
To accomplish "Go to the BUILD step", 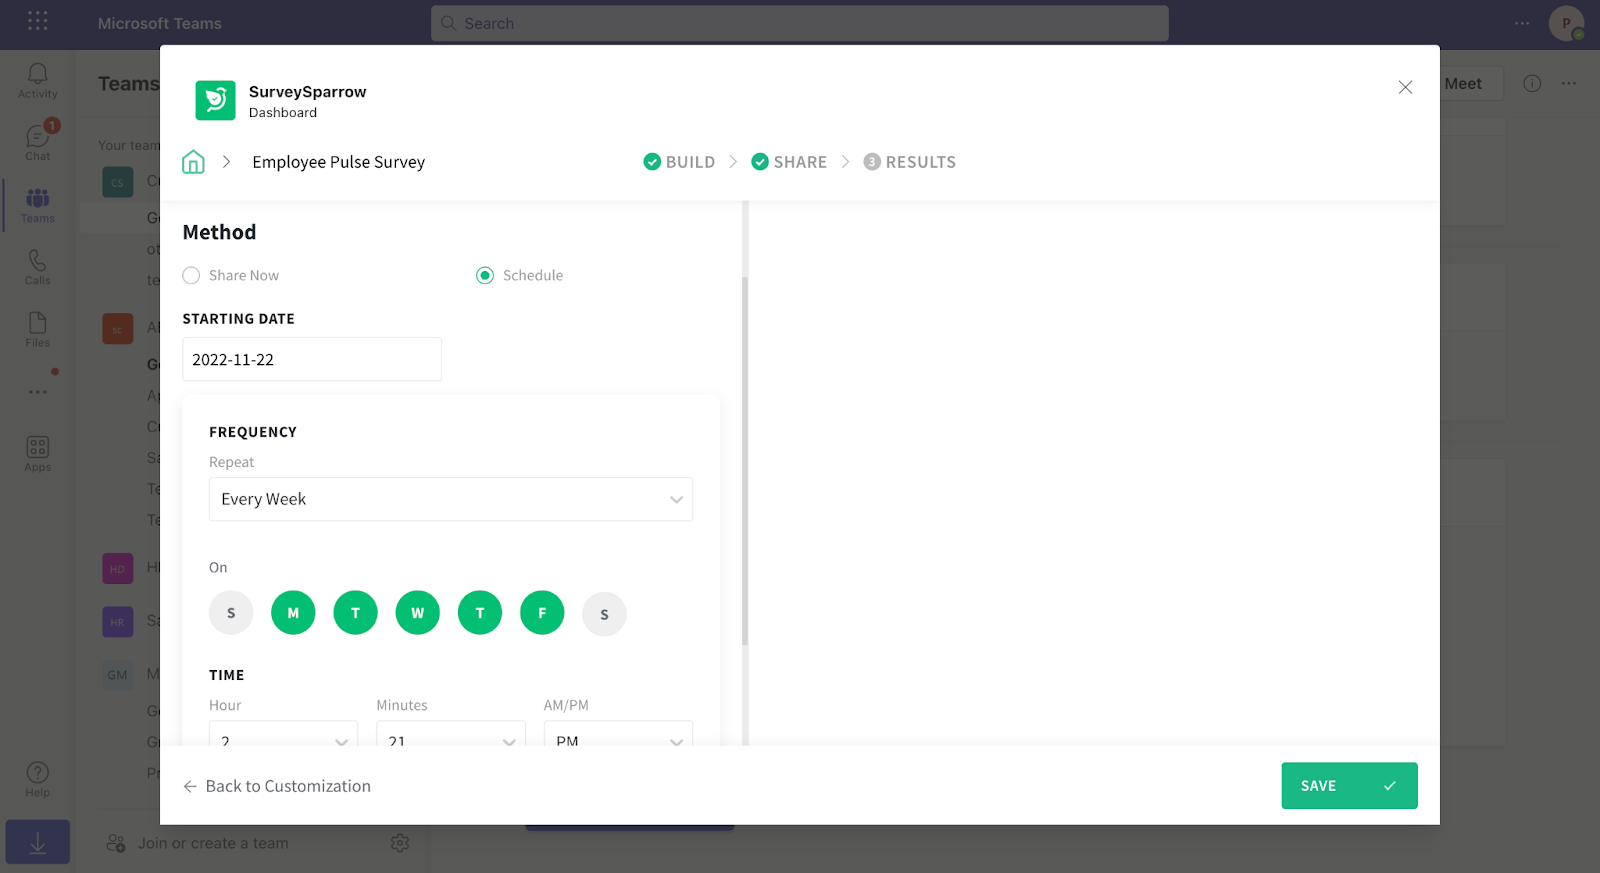I will (680, 162).
